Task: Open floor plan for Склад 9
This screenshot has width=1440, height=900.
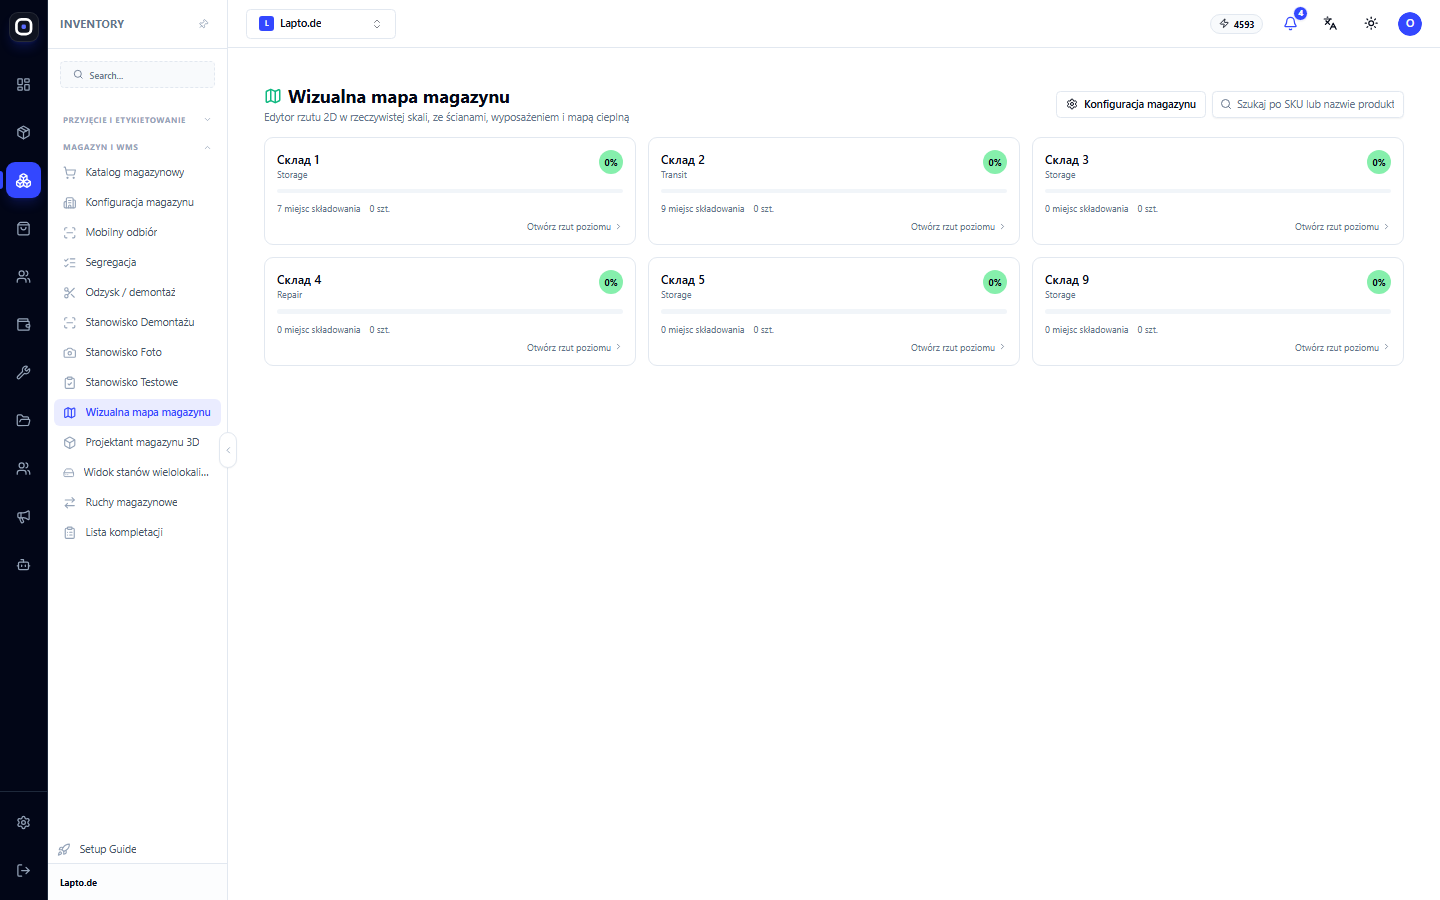Action: pos(1342,348)
